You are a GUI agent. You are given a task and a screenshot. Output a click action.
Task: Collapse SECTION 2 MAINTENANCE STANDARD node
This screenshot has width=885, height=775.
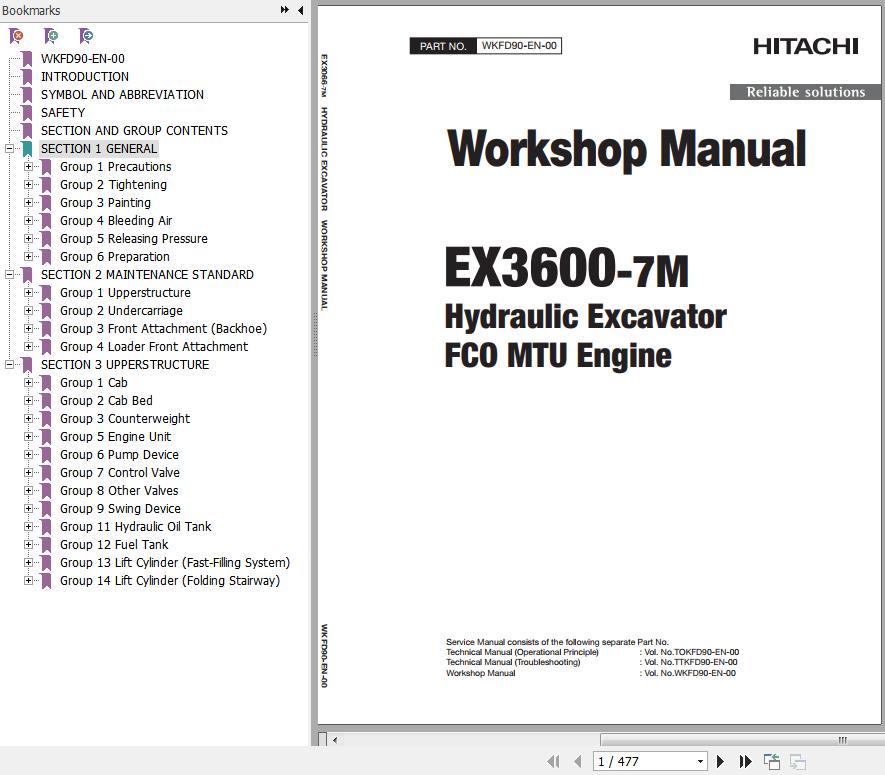9,274
